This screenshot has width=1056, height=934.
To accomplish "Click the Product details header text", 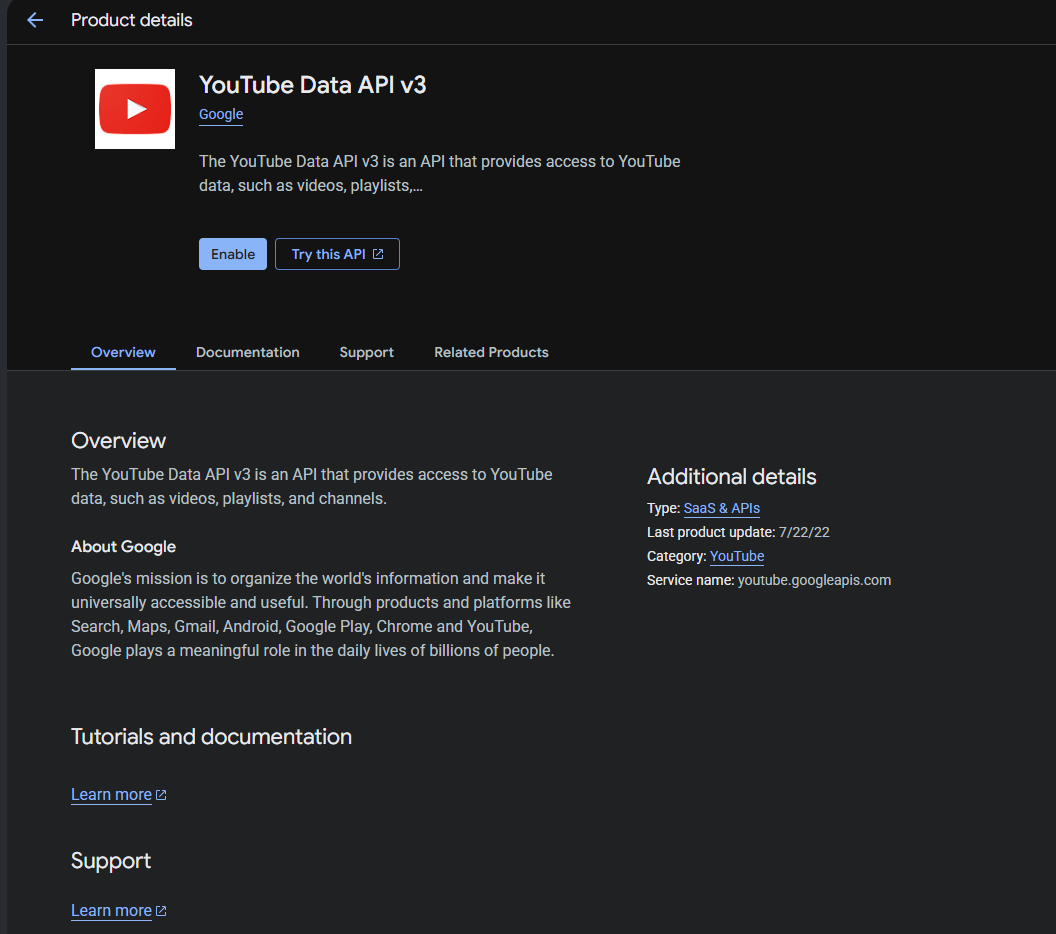I will tap(131, 20).
